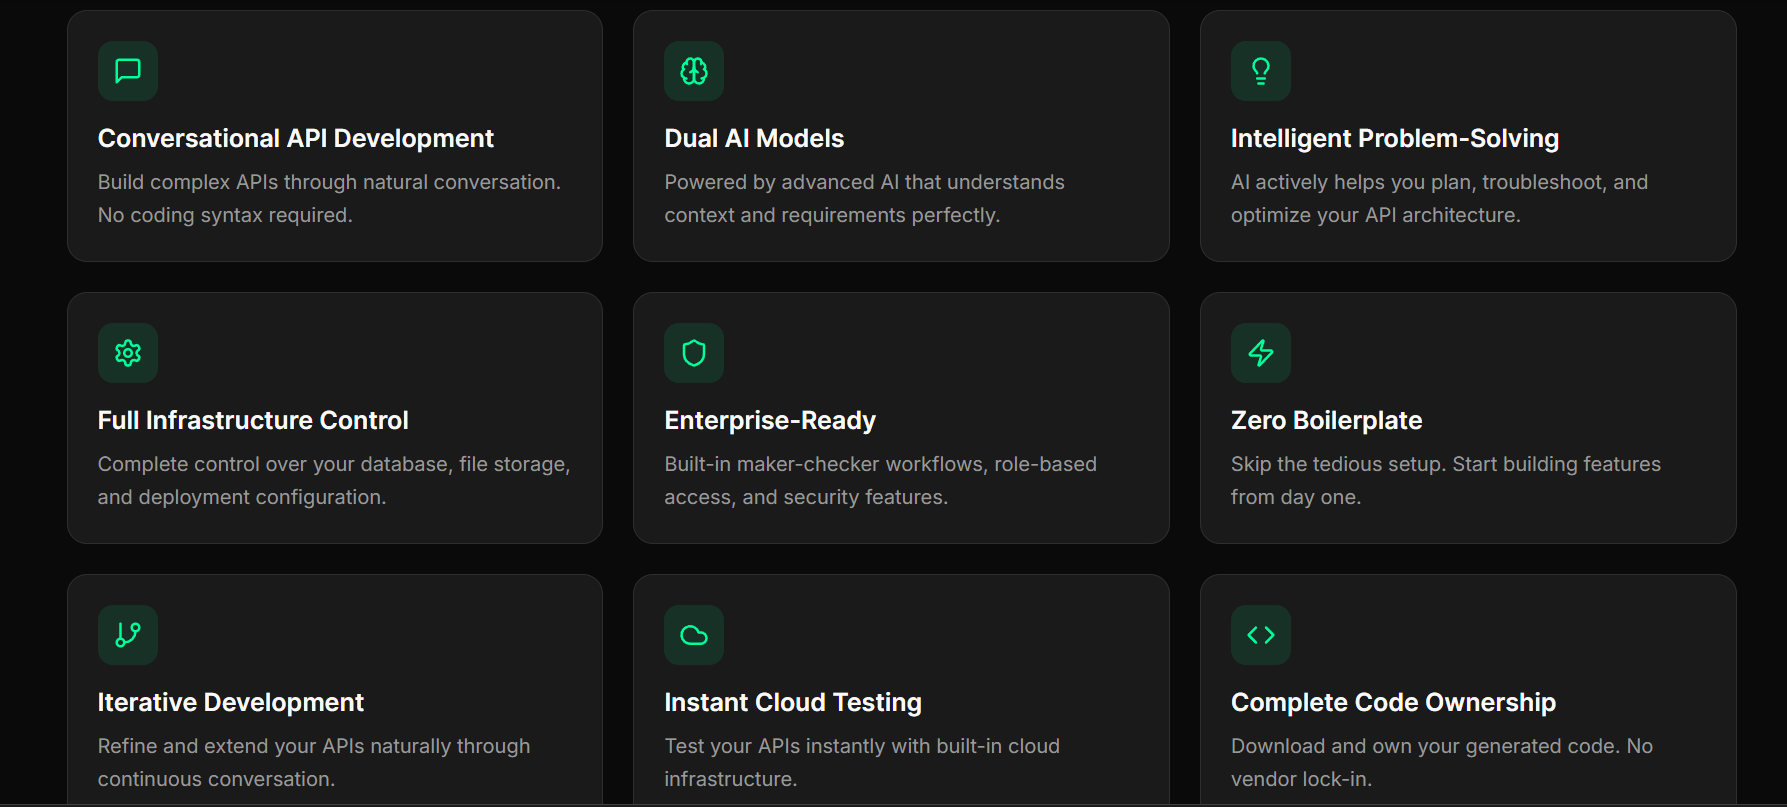
Task: Click the chat bubble icon
Action: (x=128, y=71)
